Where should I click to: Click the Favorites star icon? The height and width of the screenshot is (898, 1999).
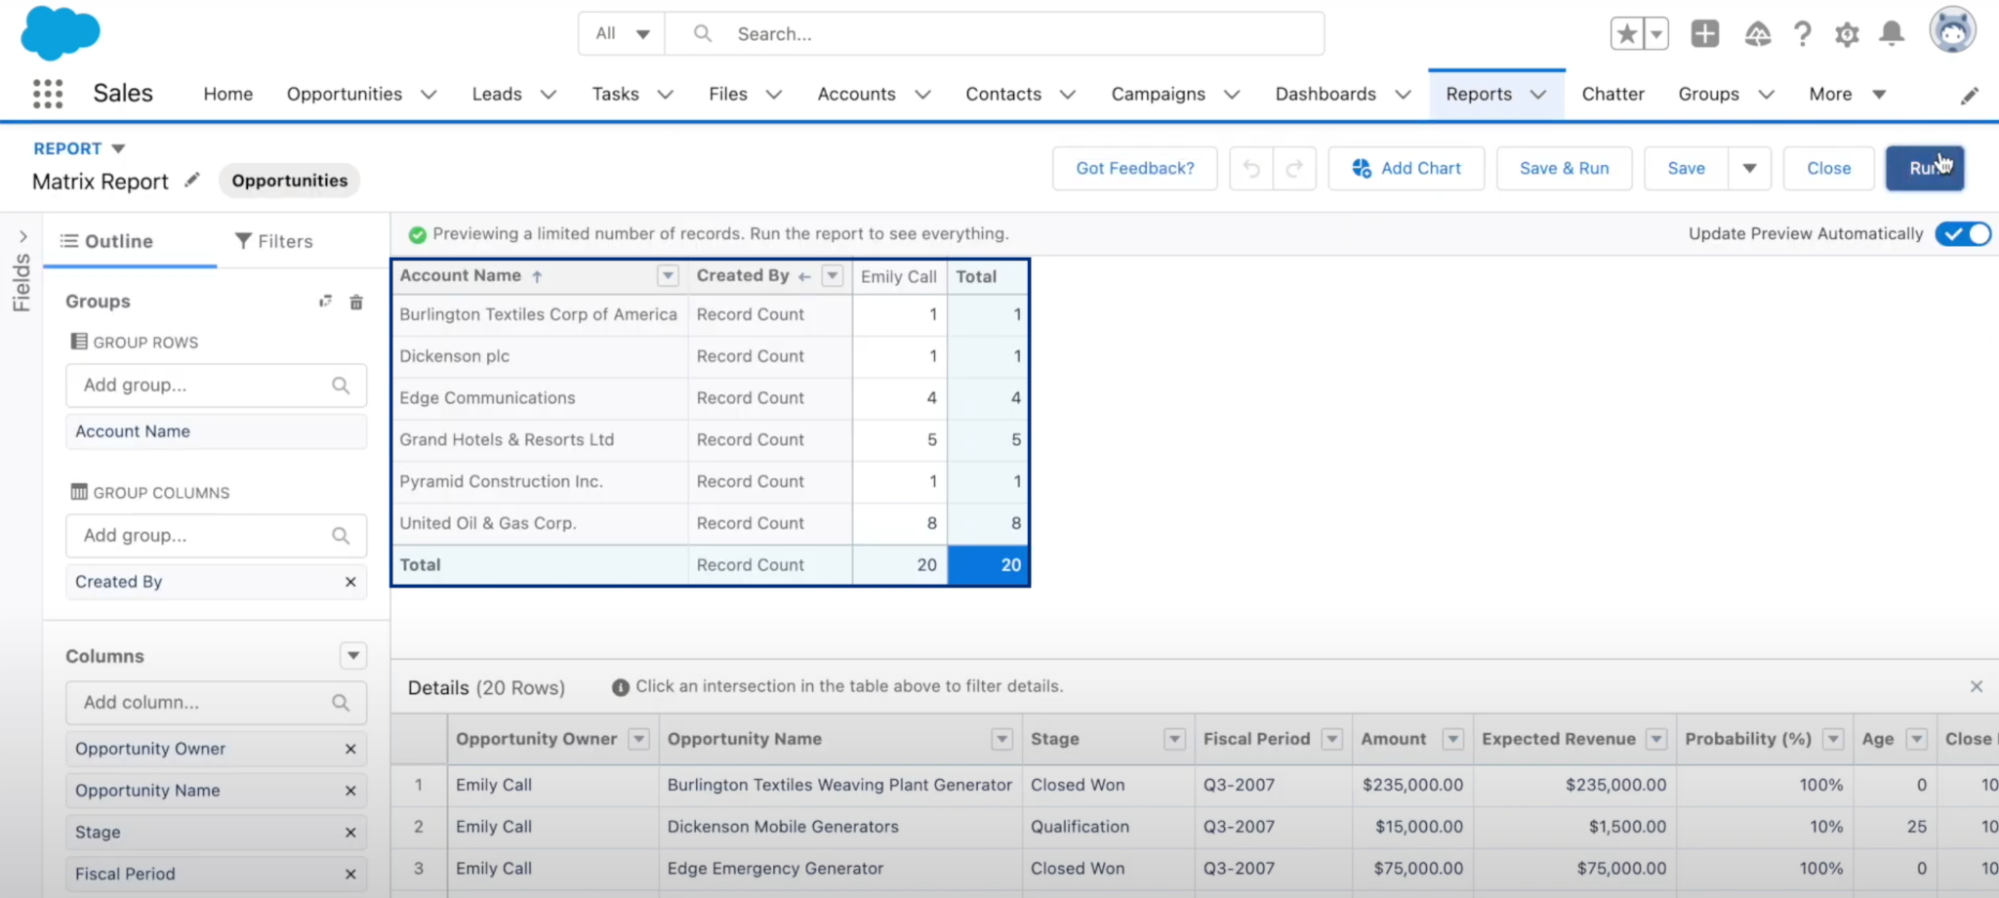1627,34
